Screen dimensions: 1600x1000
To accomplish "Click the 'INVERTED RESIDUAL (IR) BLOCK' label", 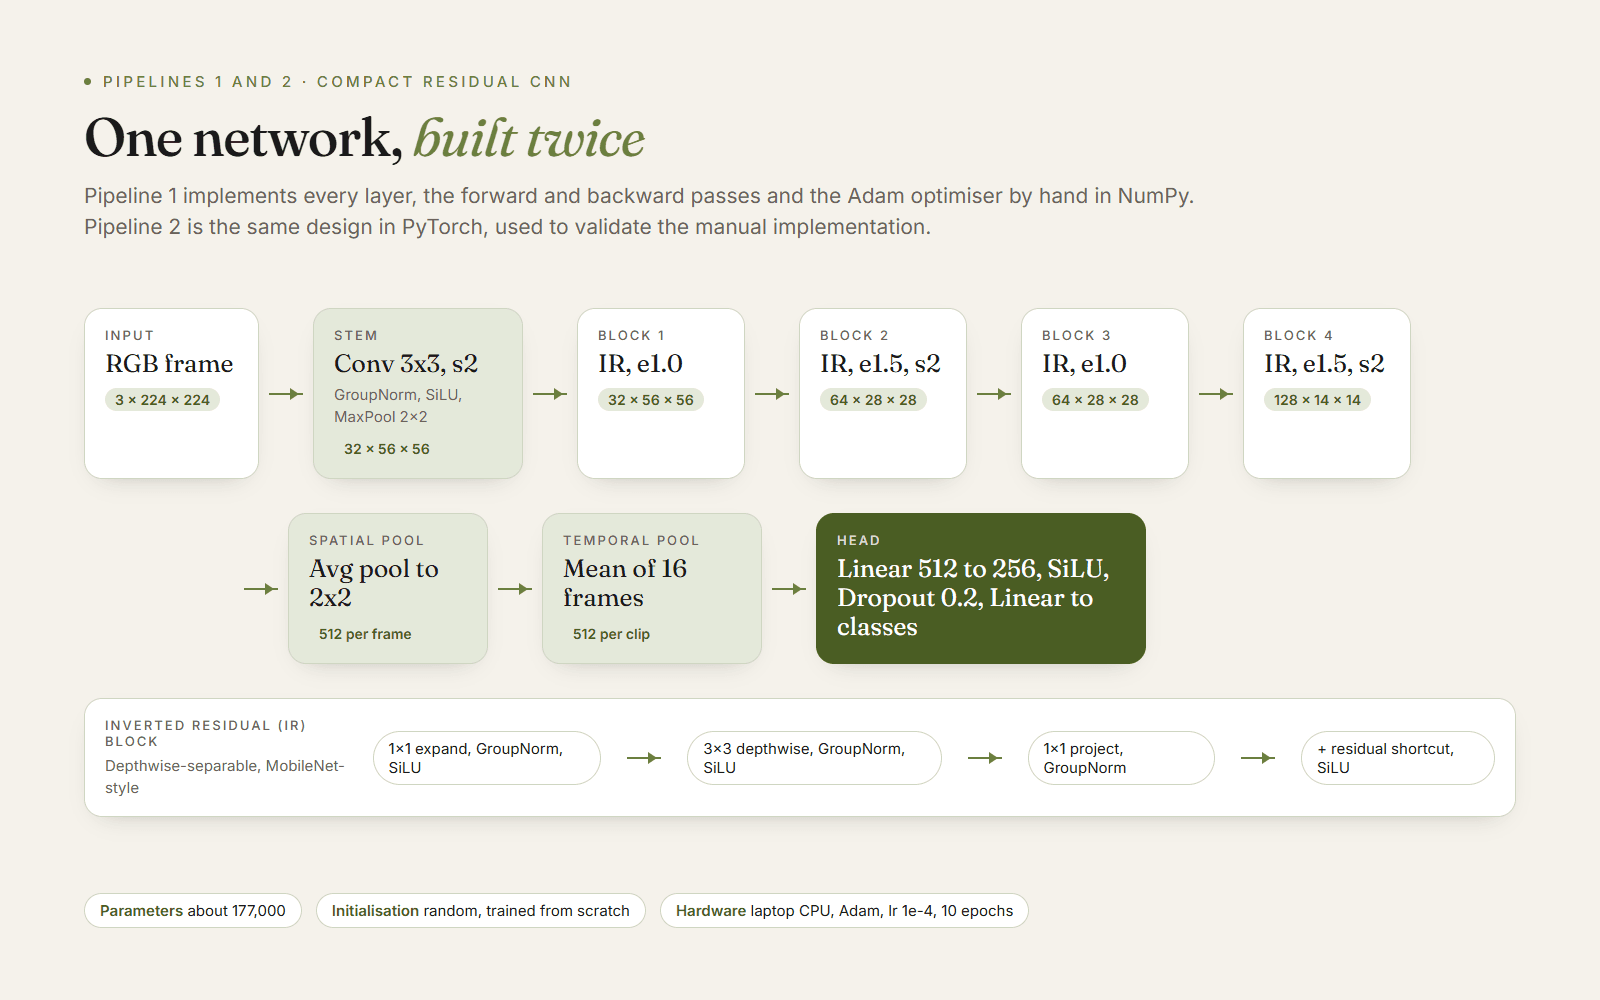I will [x=205, y=733].
